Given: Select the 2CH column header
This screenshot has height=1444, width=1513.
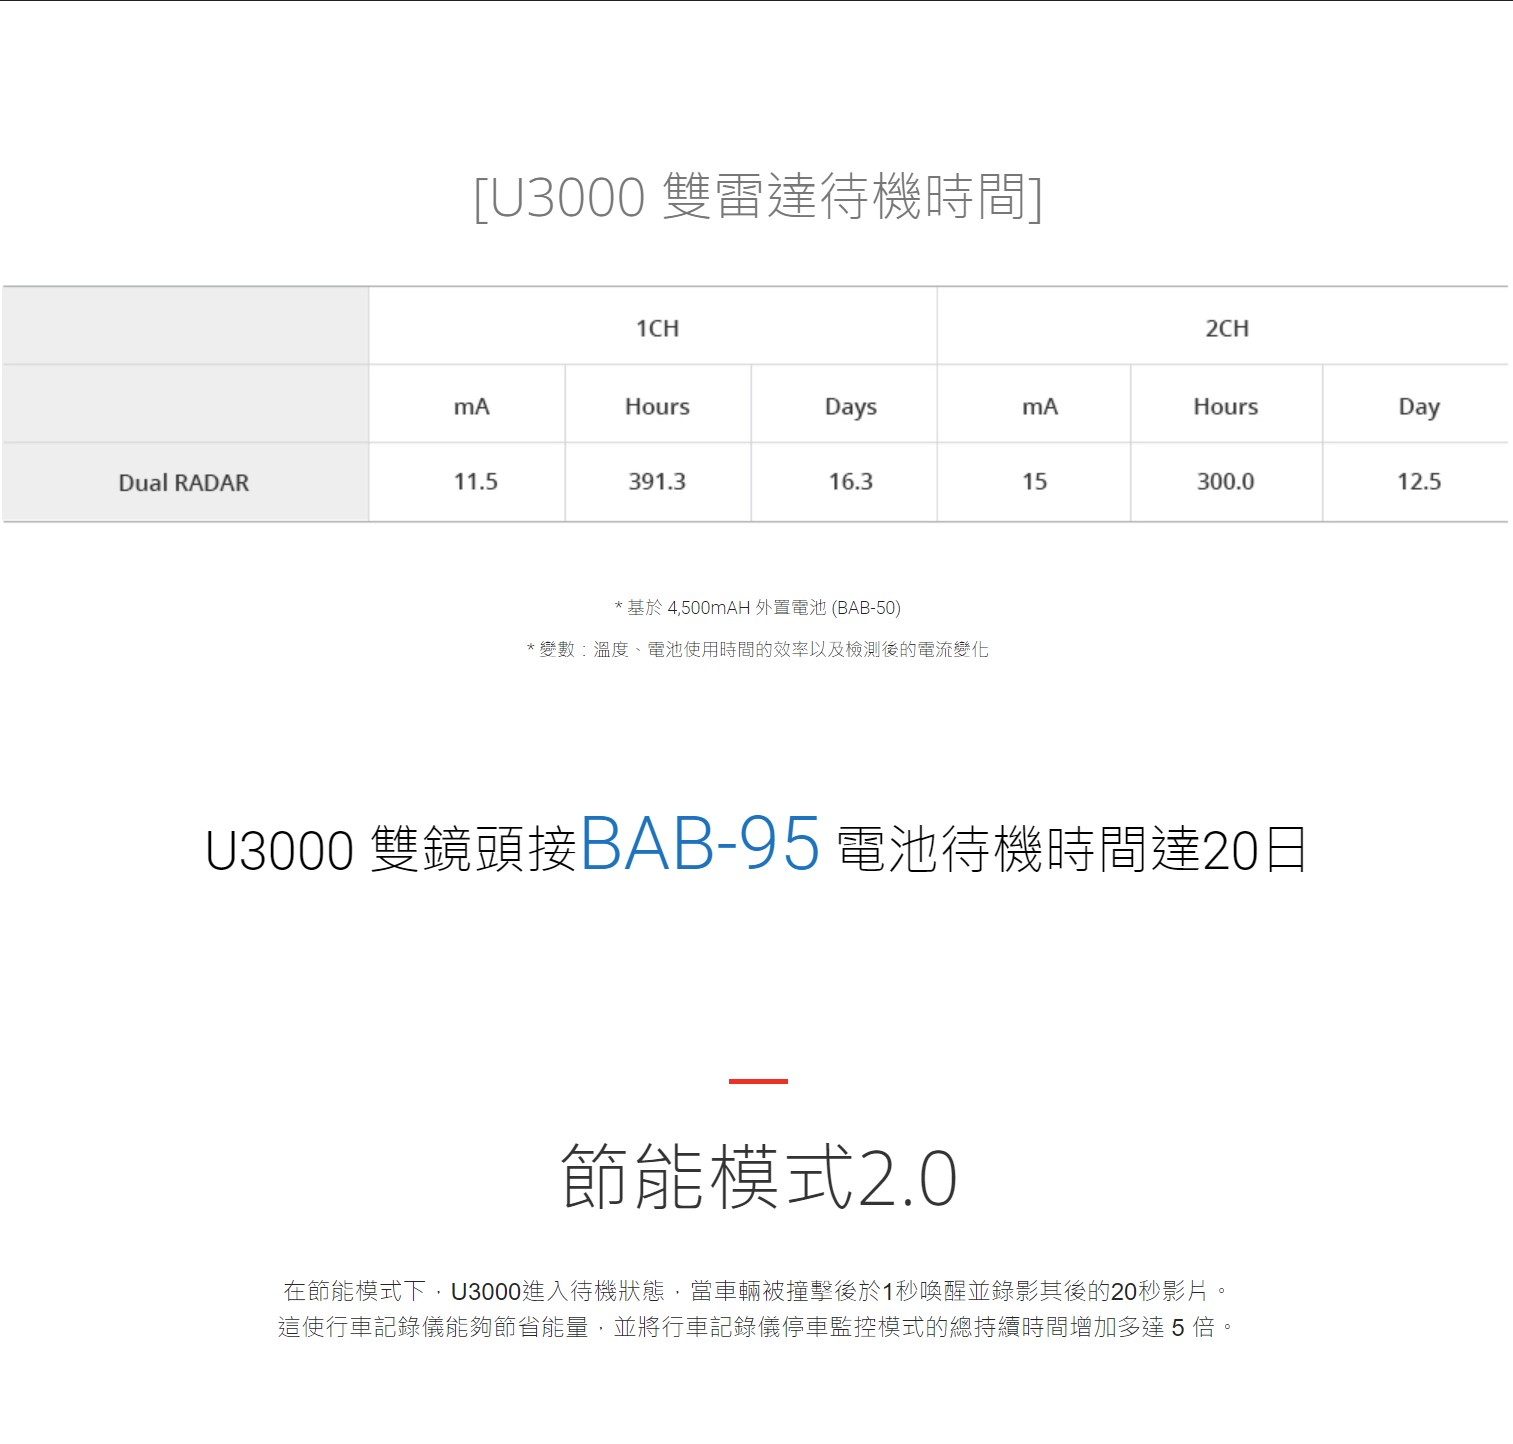Looking at the screenshot, I should [x=1226, y=328].
